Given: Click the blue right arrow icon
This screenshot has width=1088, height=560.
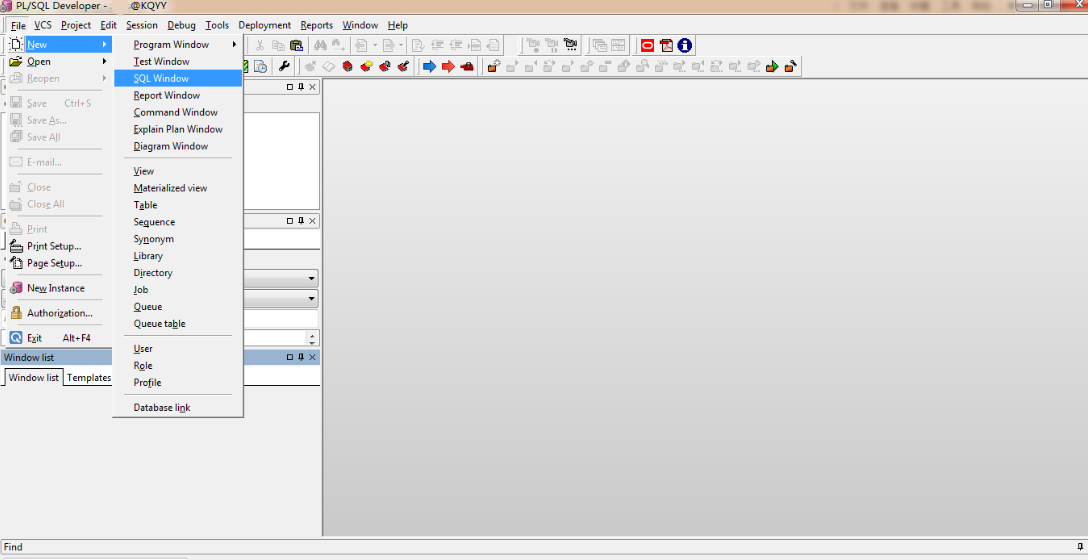Looking at the screenshot, I should click(430, 67).
